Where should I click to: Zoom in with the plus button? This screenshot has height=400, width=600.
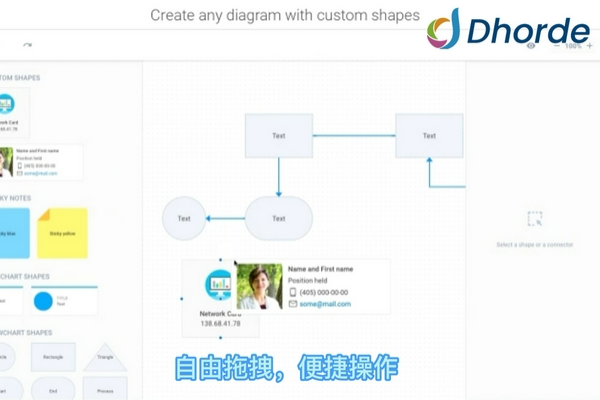[589, 45]
